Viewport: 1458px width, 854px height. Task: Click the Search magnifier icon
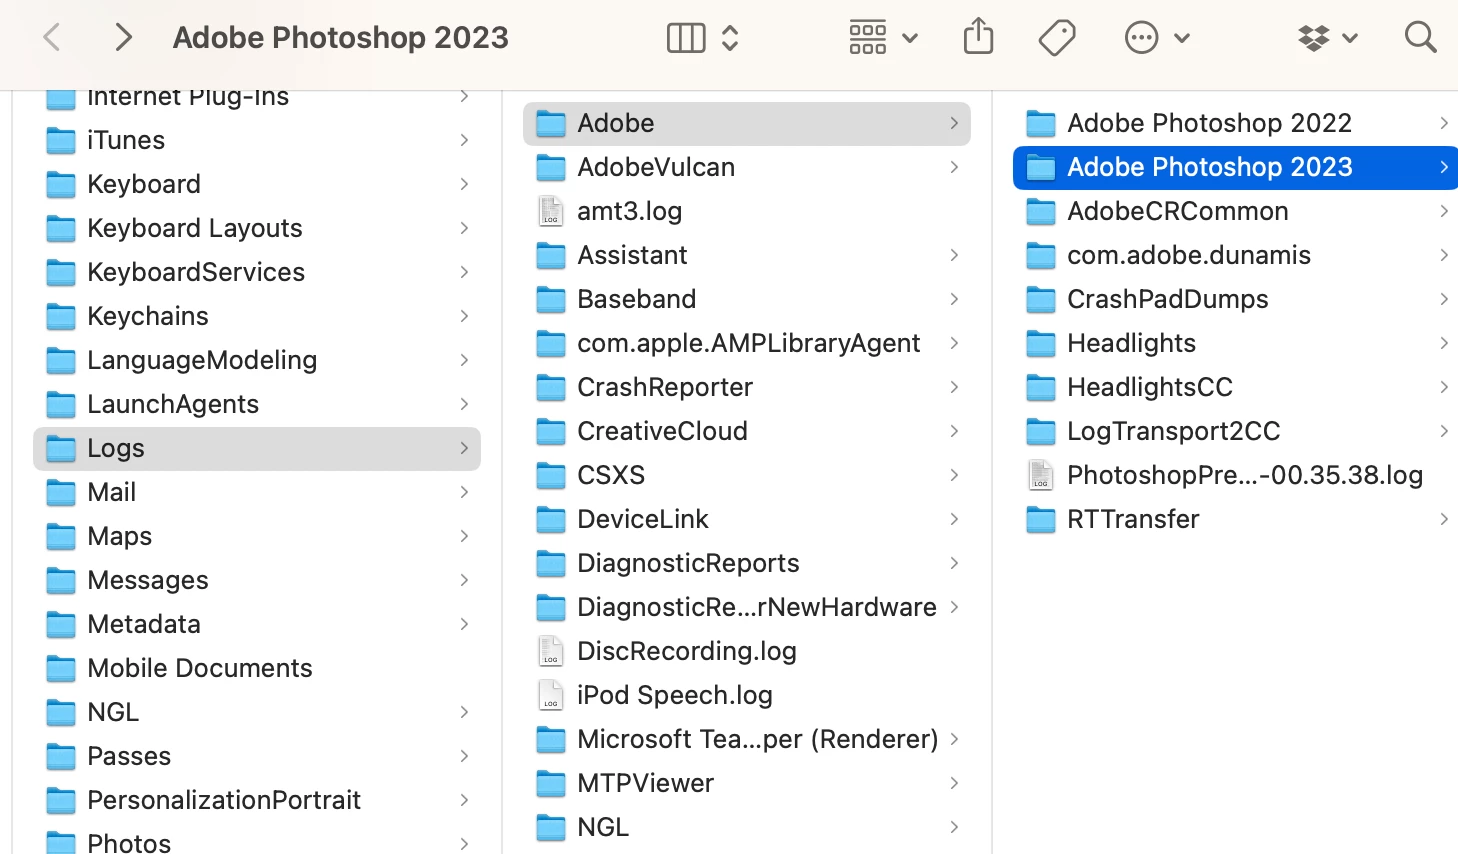pyautogui.click(x=1420, y=38)
